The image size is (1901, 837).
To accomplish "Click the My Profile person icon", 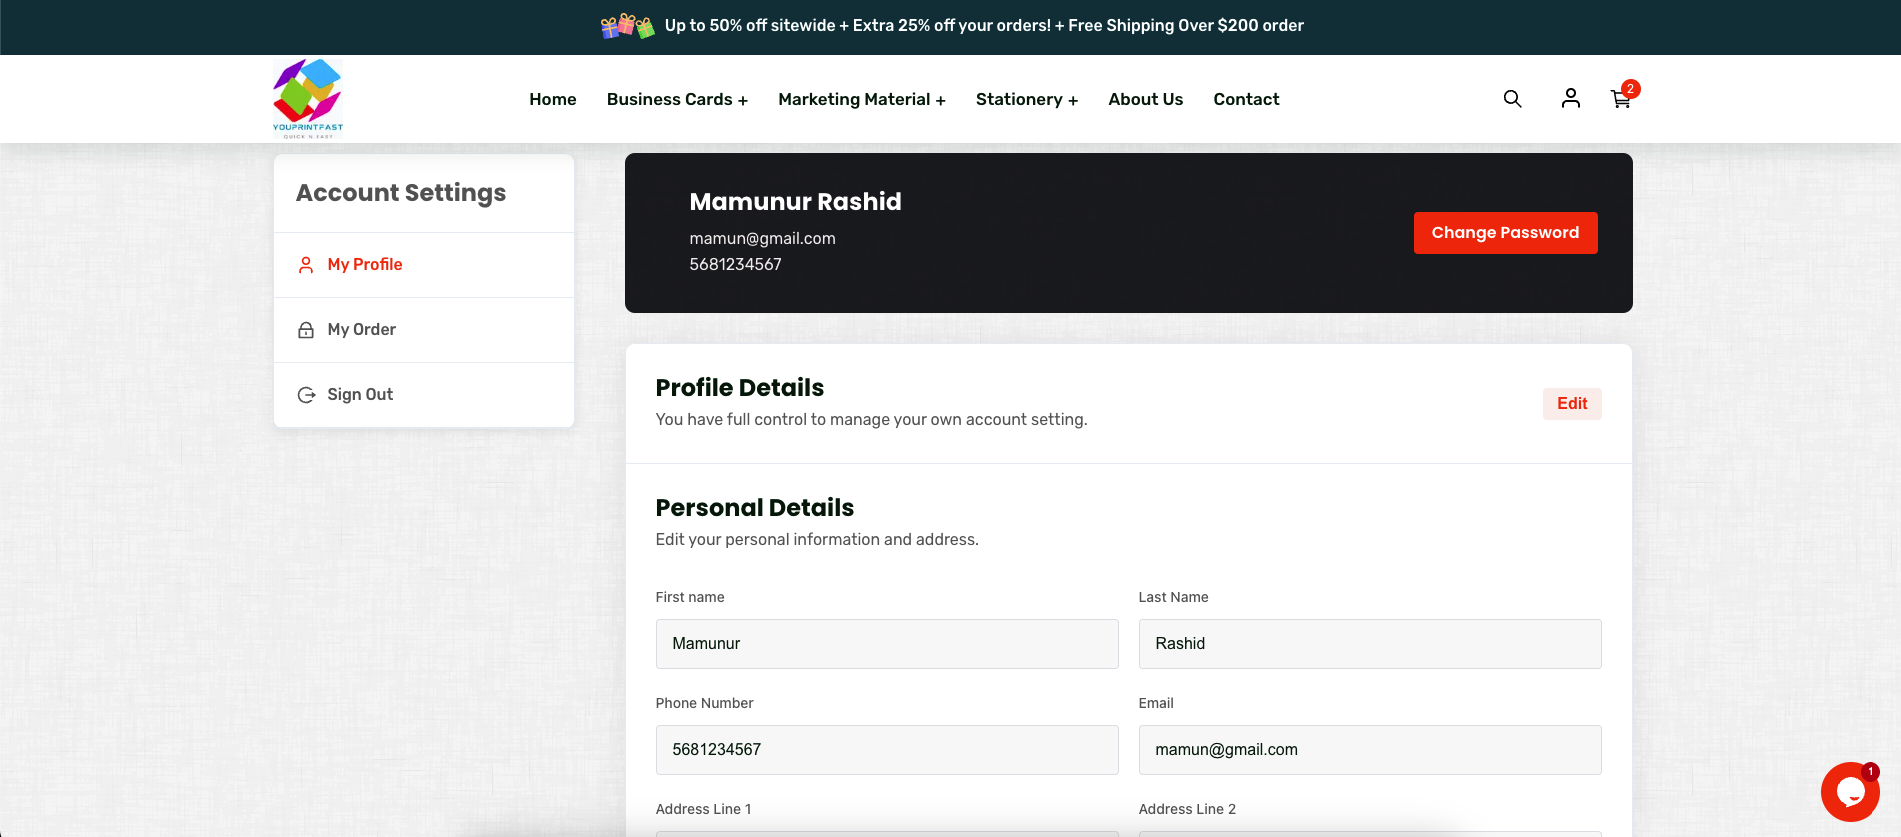I will pos(306,265).
